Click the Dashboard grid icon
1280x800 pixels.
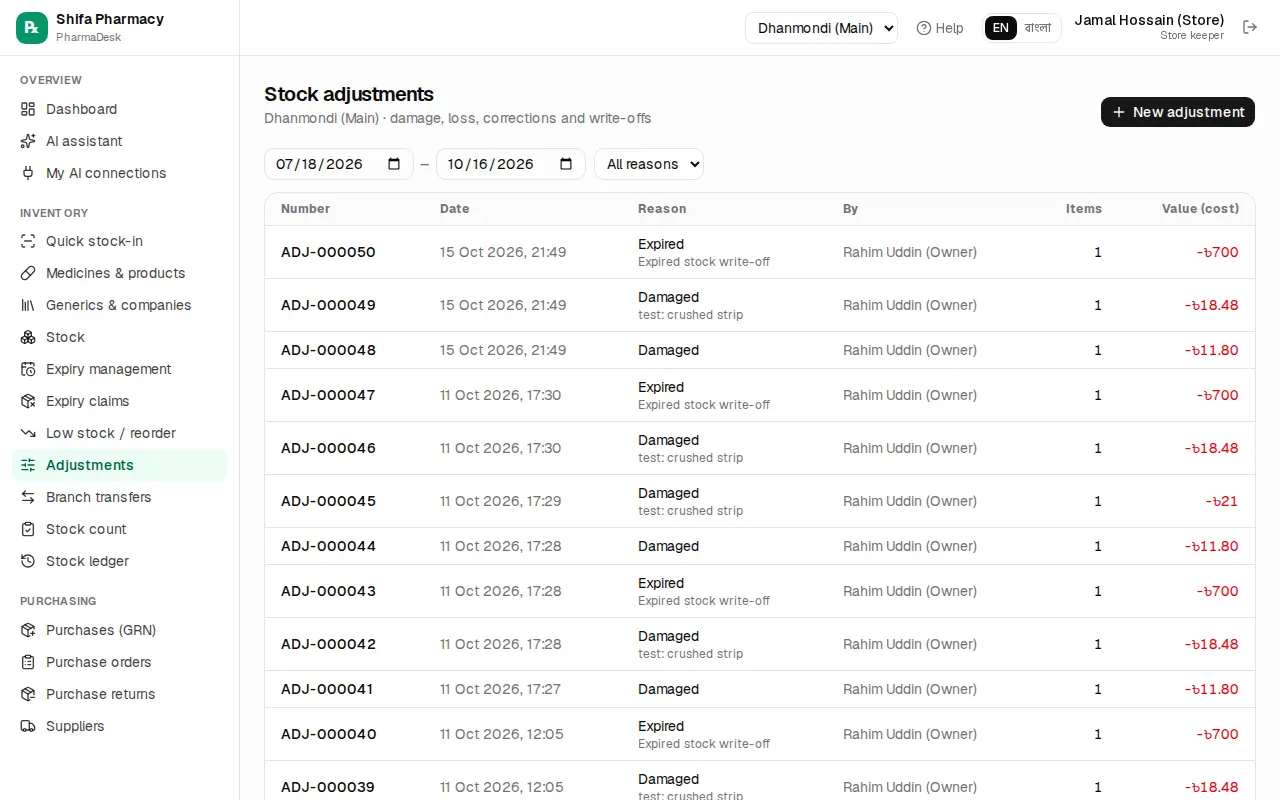28,109
